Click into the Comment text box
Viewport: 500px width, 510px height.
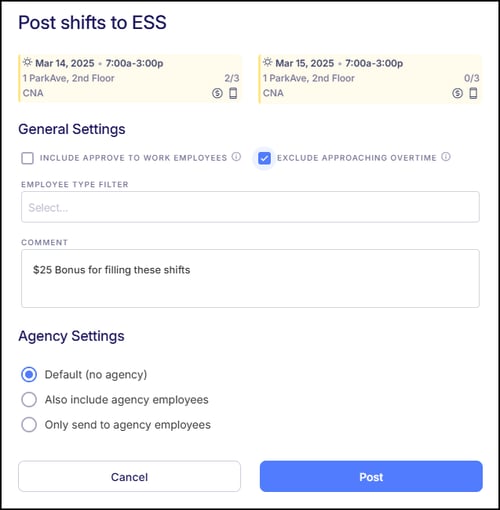250,278
